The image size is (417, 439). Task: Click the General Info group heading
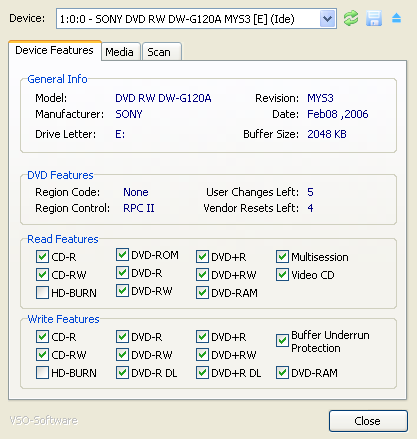point(57,79)
